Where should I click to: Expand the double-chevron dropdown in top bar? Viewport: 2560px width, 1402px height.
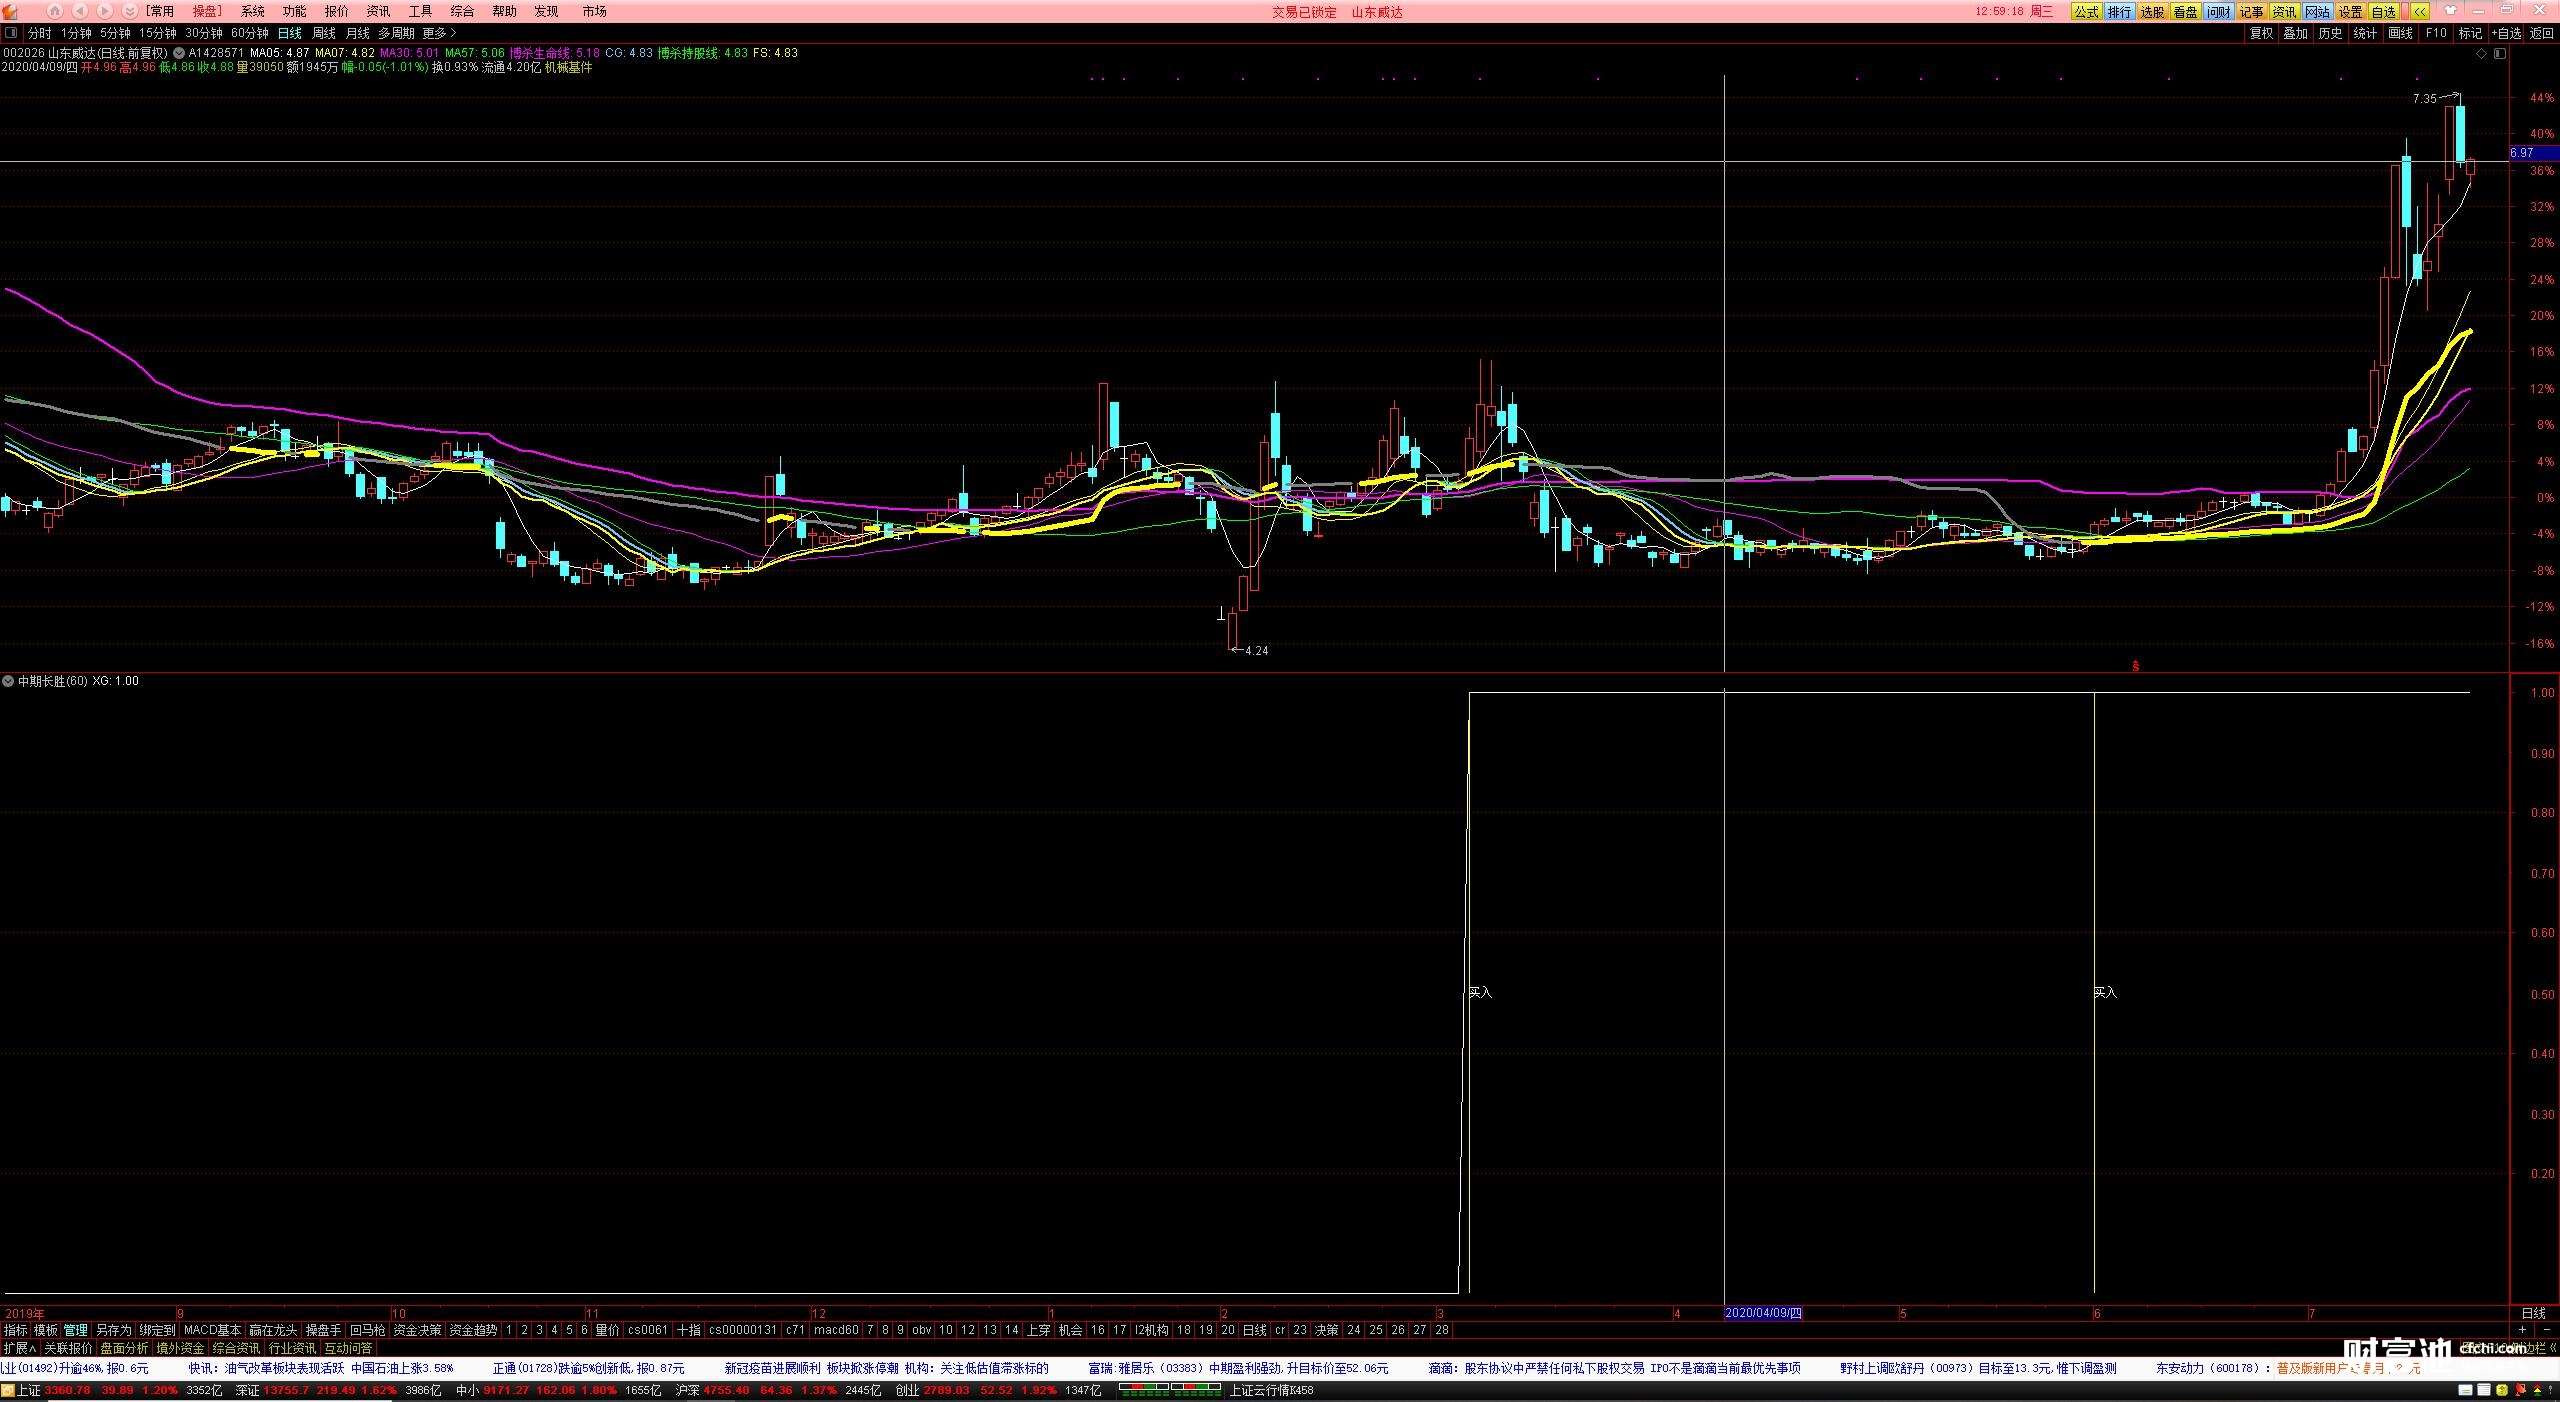pyautogui.click(x=129, y=11)
